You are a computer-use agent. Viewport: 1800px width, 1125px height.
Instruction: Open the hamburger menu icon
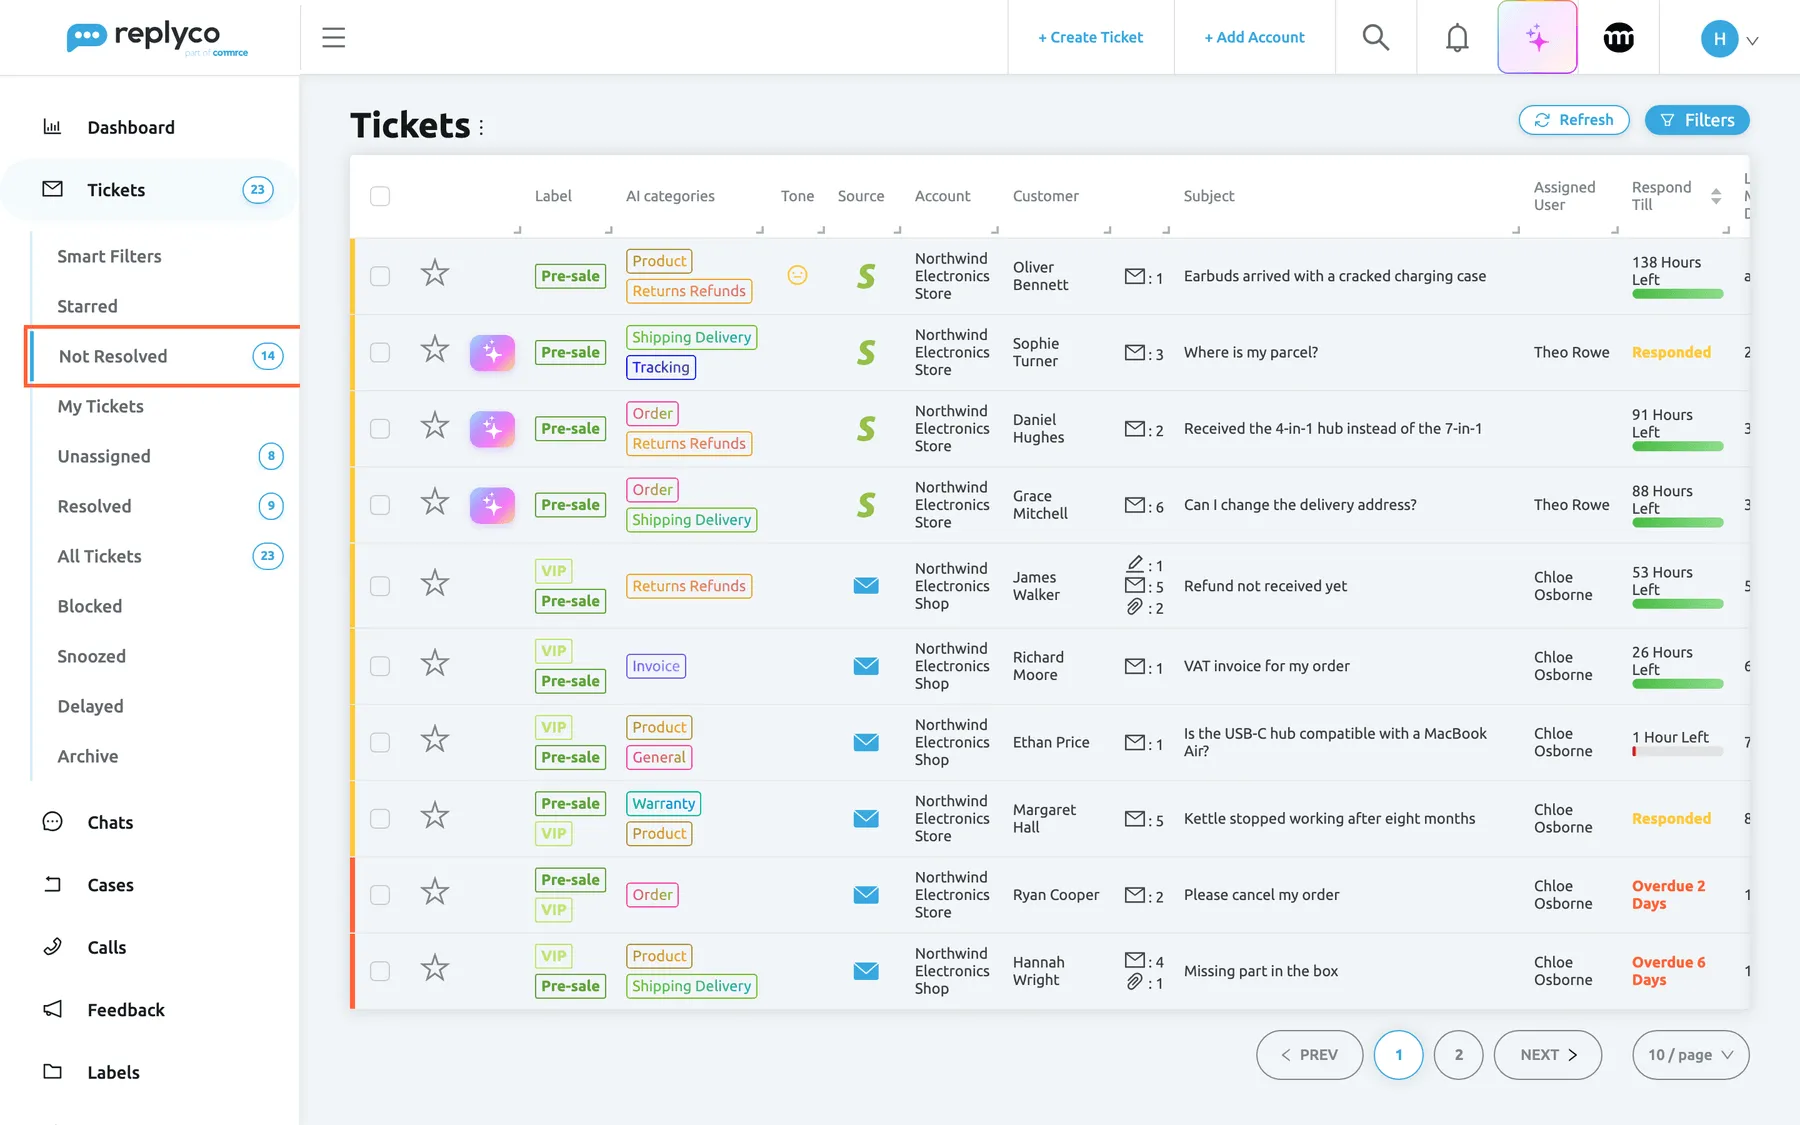tap(333, 38)
